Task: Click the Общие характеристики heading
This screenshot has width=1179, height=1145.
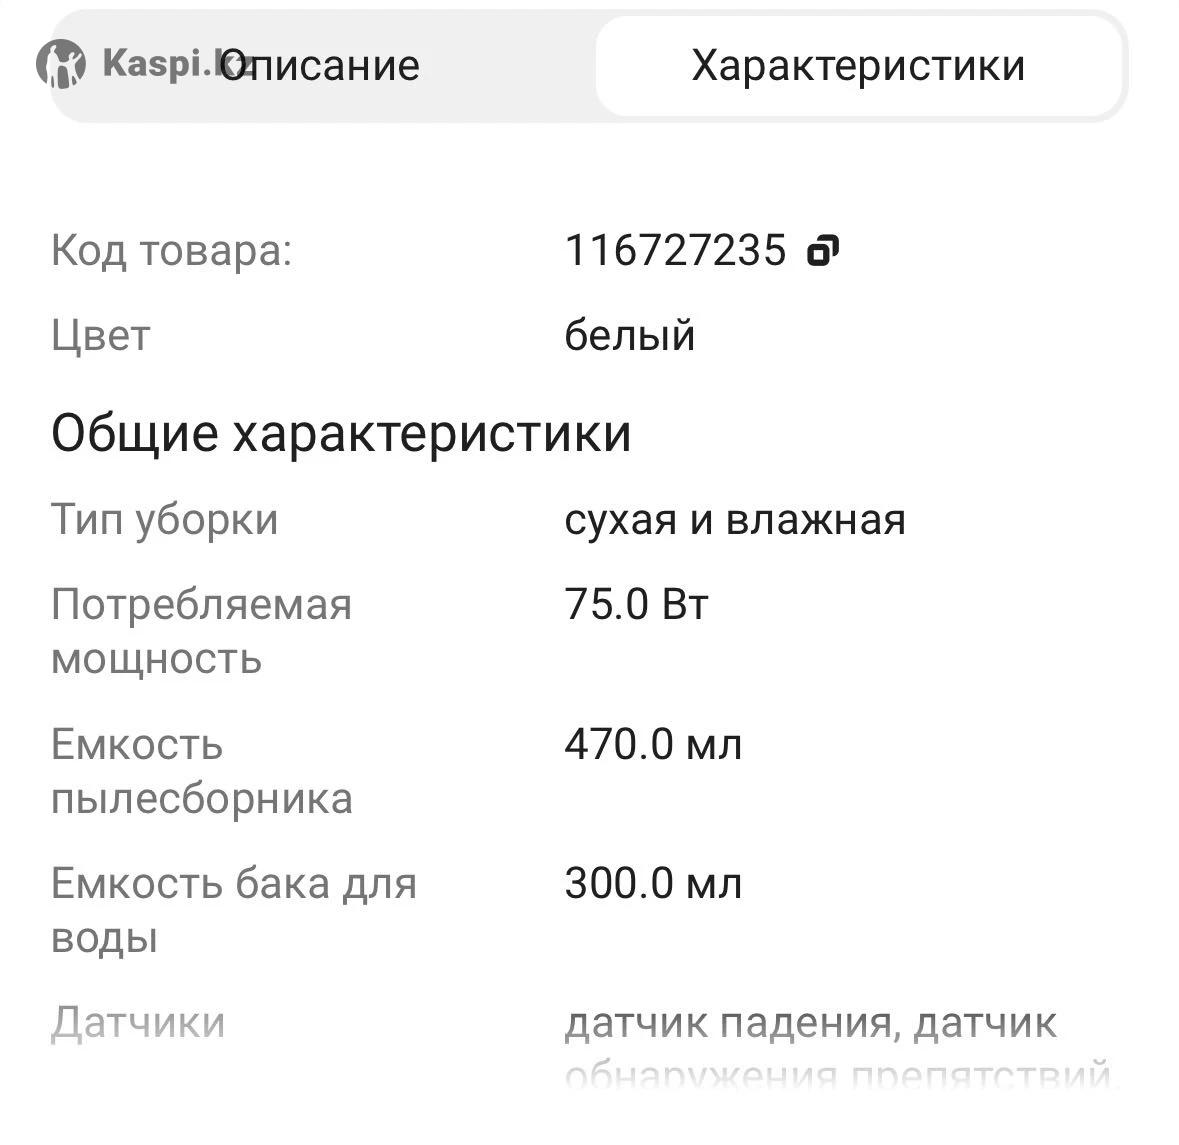Action: point(341,433)
